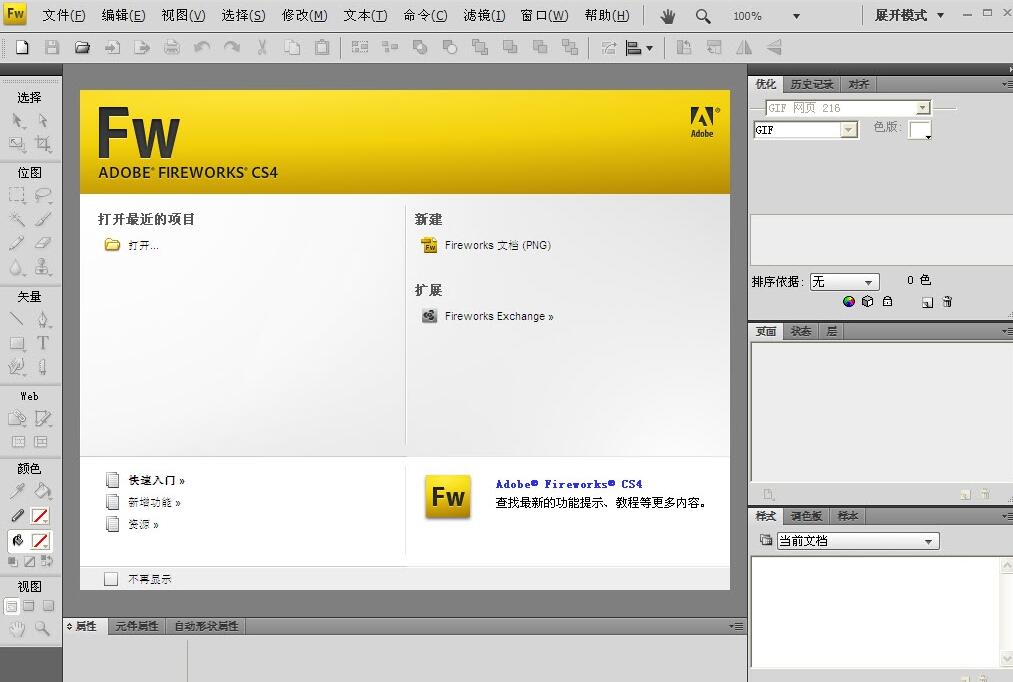
Task: Open the 当前文档 styles dropdown
Action: (x=857, y=541)
